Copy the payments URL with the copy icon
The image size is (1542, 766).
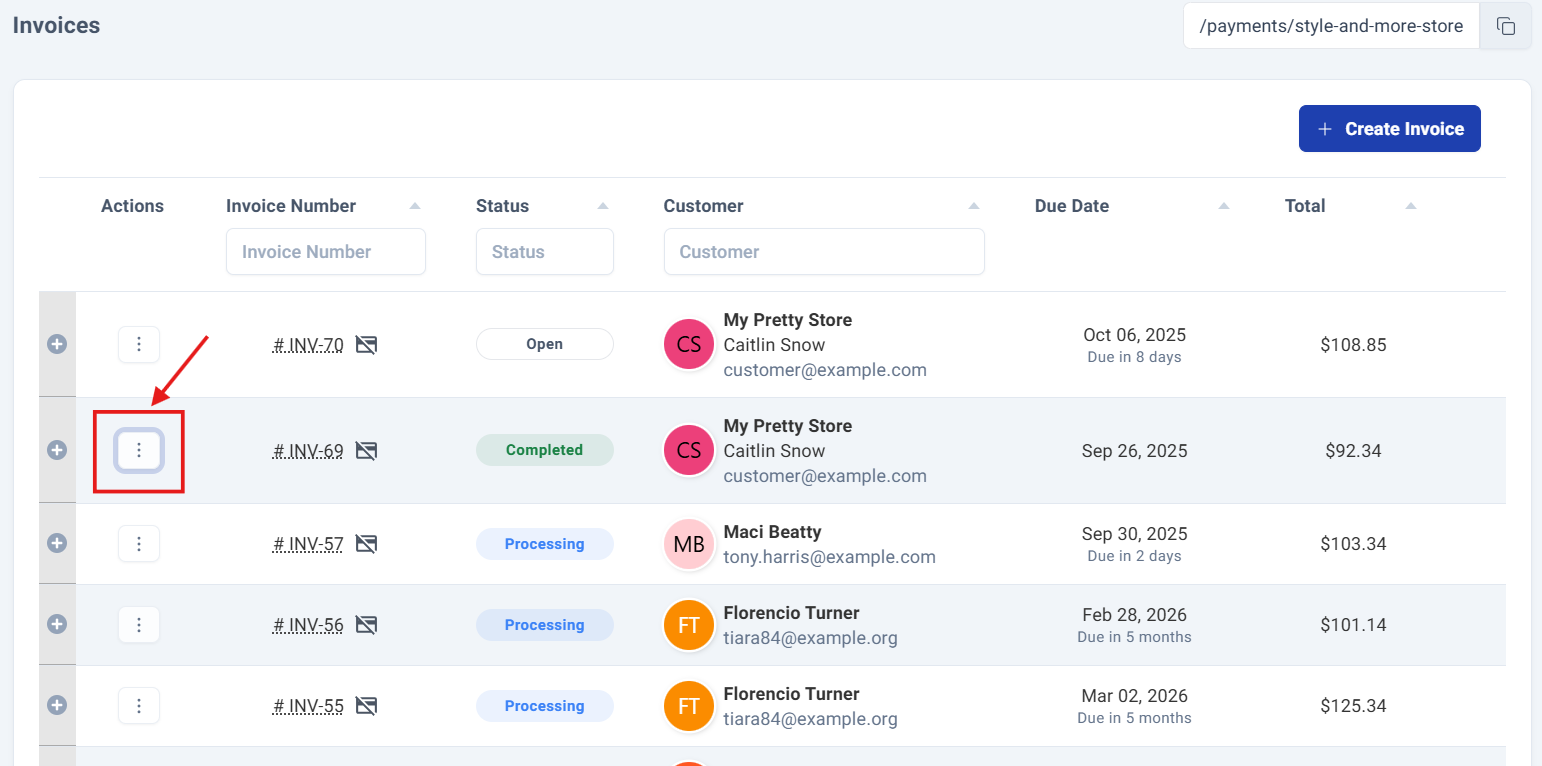click(x=1506, y=26)
